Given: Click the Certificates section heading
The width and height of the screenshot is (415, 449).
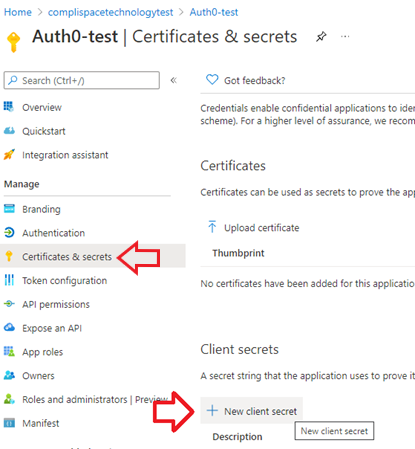Looking at the screenshot, I should click(233, 166).
